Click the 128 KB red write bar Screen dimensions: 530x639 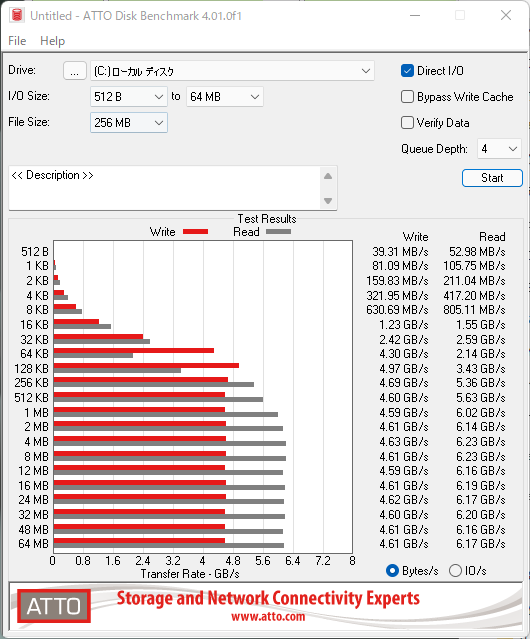click(x=146, y=365)
